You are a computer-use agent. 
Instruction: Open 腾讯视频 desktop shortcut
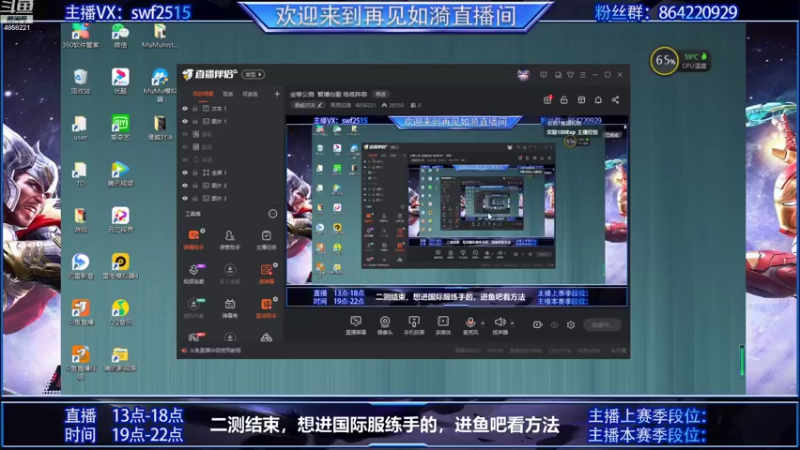(120, 174)
